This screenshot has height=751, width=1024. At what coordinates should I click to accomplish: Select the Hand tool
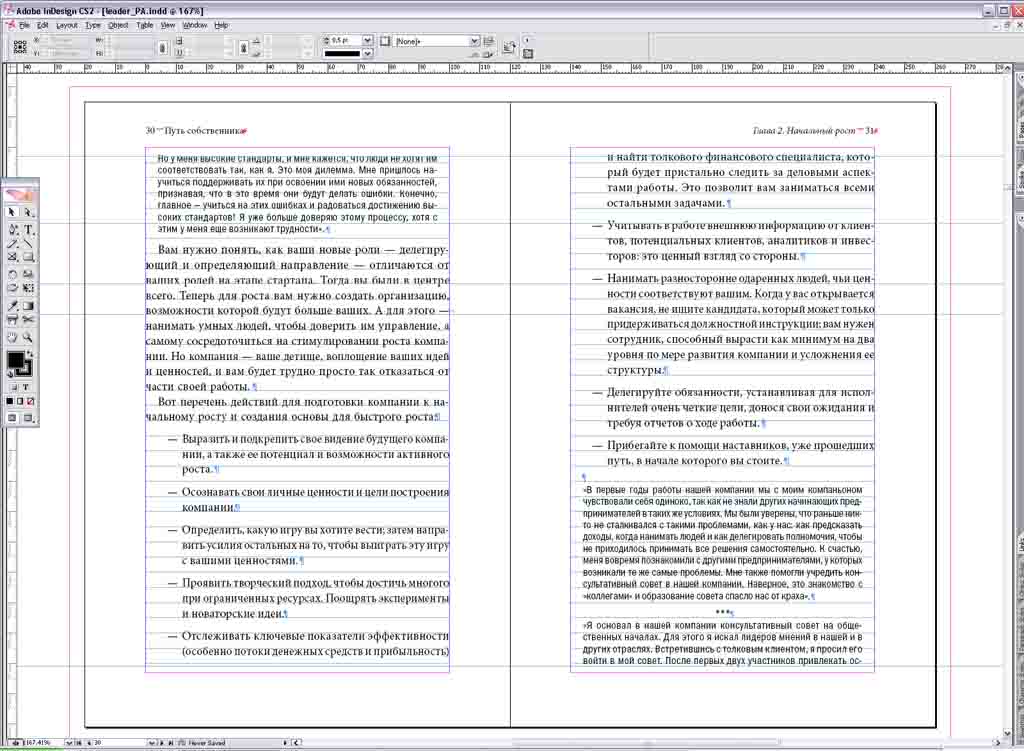coord(12,337)
